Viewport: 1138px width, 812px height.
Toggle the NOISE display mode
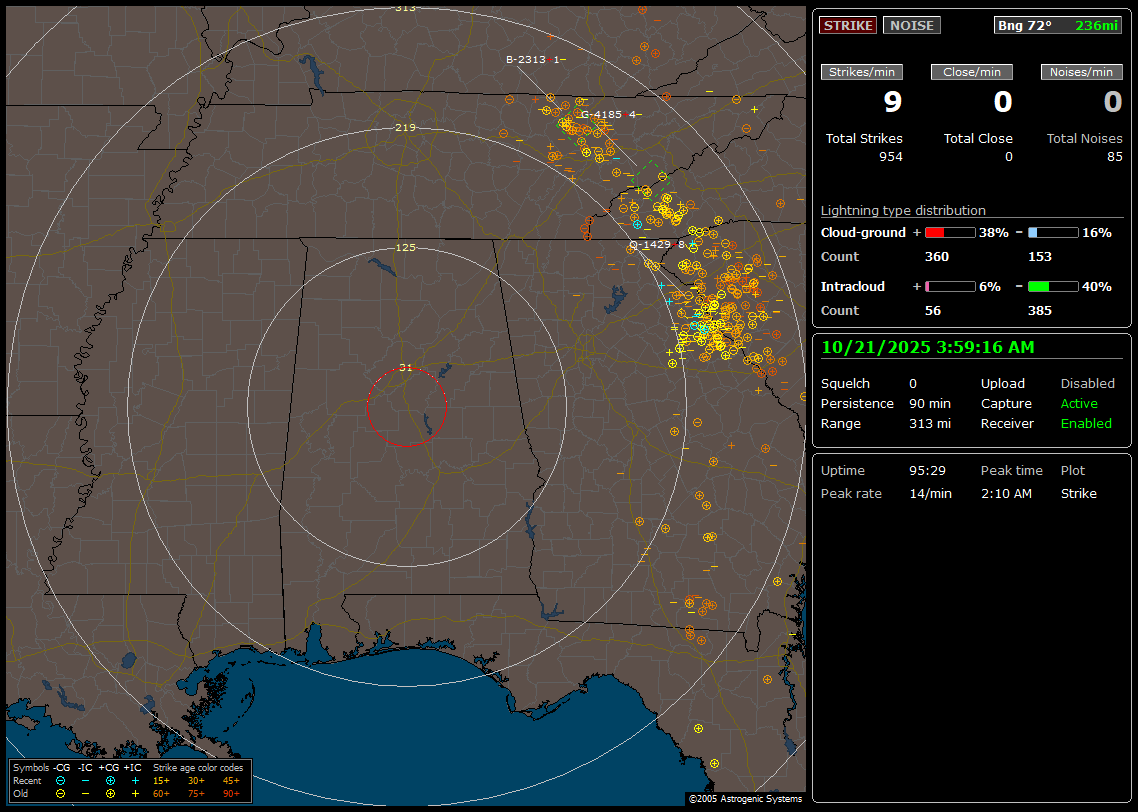coord(911,26)
